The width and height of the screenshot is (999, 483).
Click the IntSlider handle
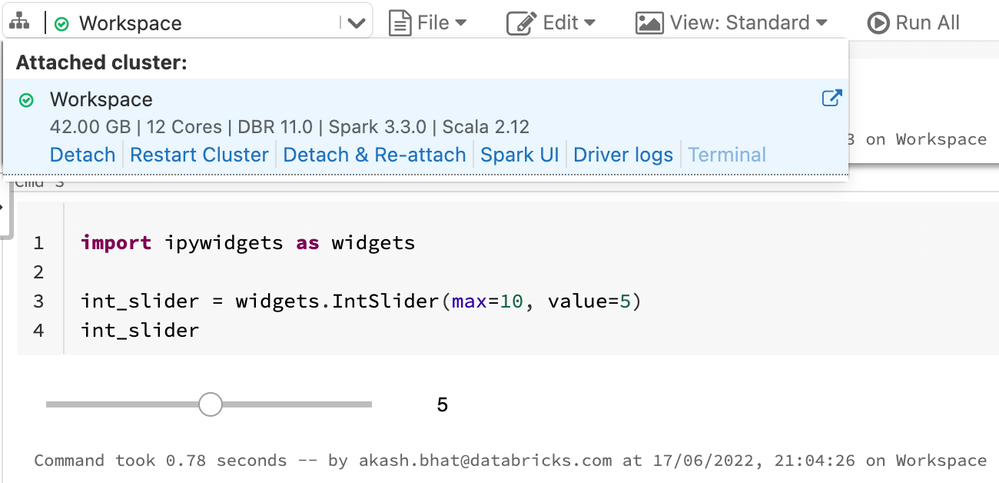210,404
